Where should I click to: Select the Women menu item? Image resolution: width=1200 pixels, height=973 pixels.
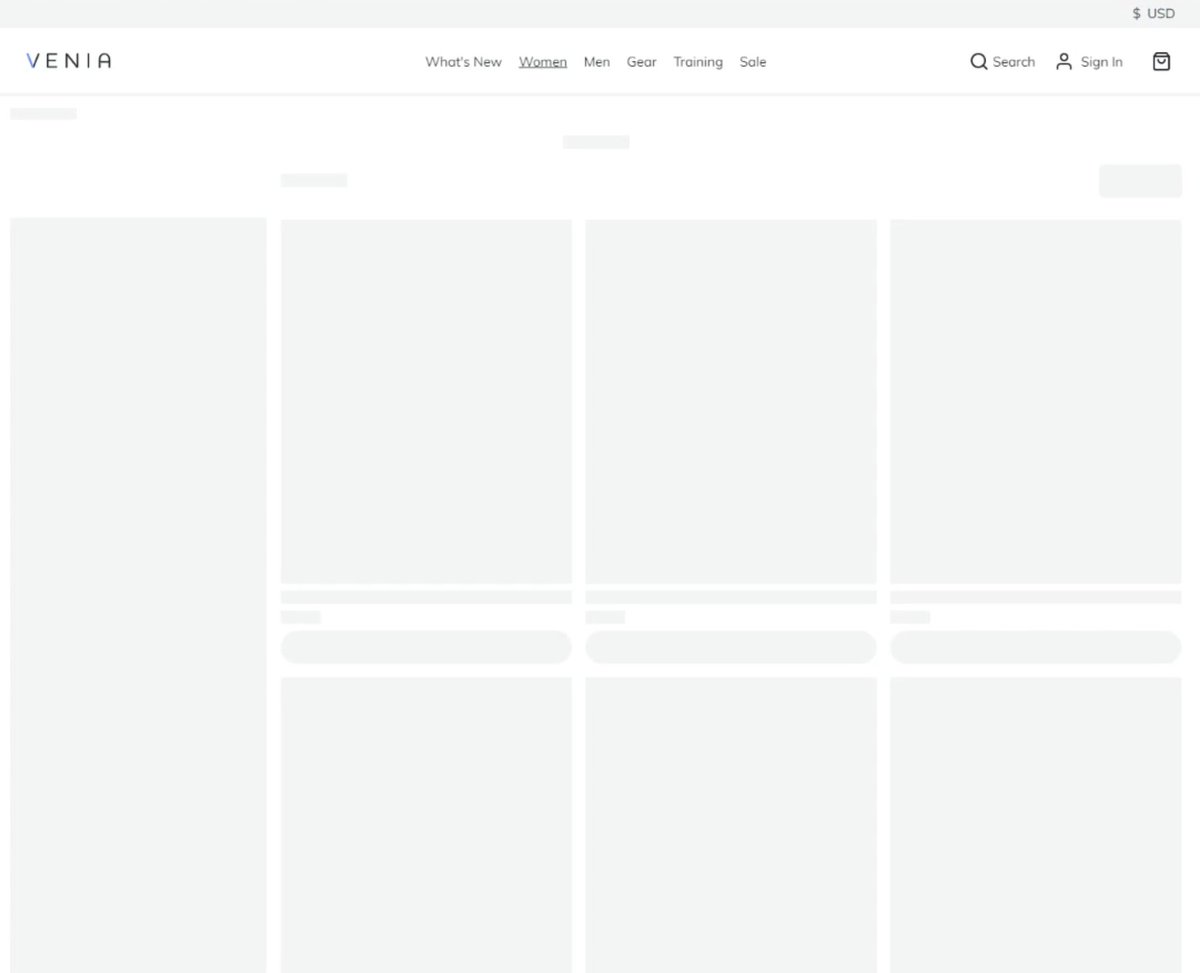click(x=543, y=62)
